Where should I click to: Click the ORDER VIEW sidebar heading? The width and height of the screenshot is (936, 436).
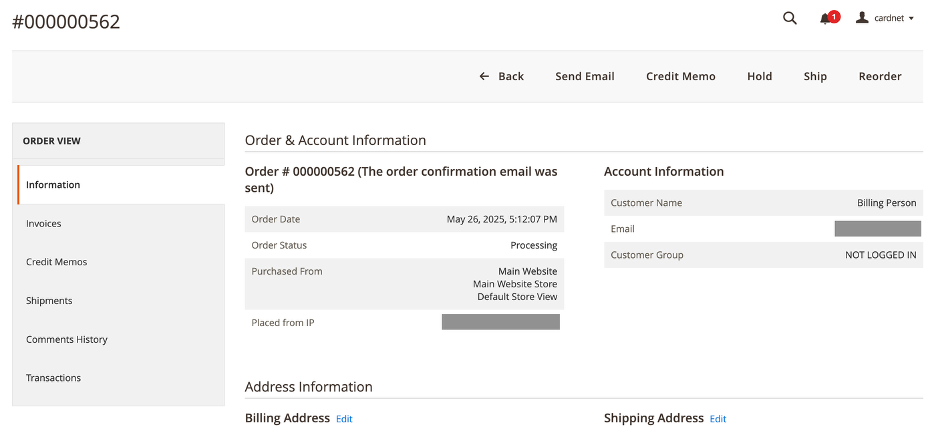51,141
